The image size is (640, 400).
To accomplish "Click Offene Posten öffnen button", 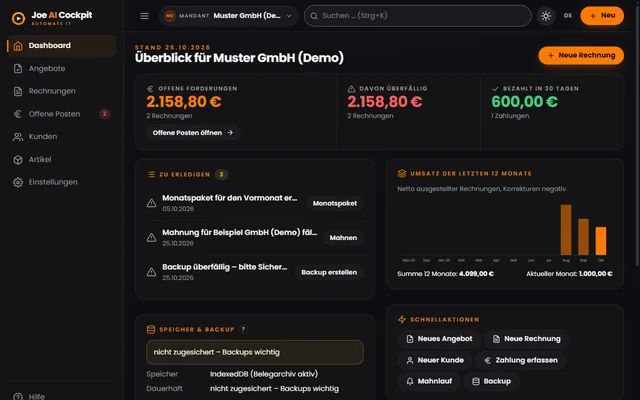I will [193, 133].
